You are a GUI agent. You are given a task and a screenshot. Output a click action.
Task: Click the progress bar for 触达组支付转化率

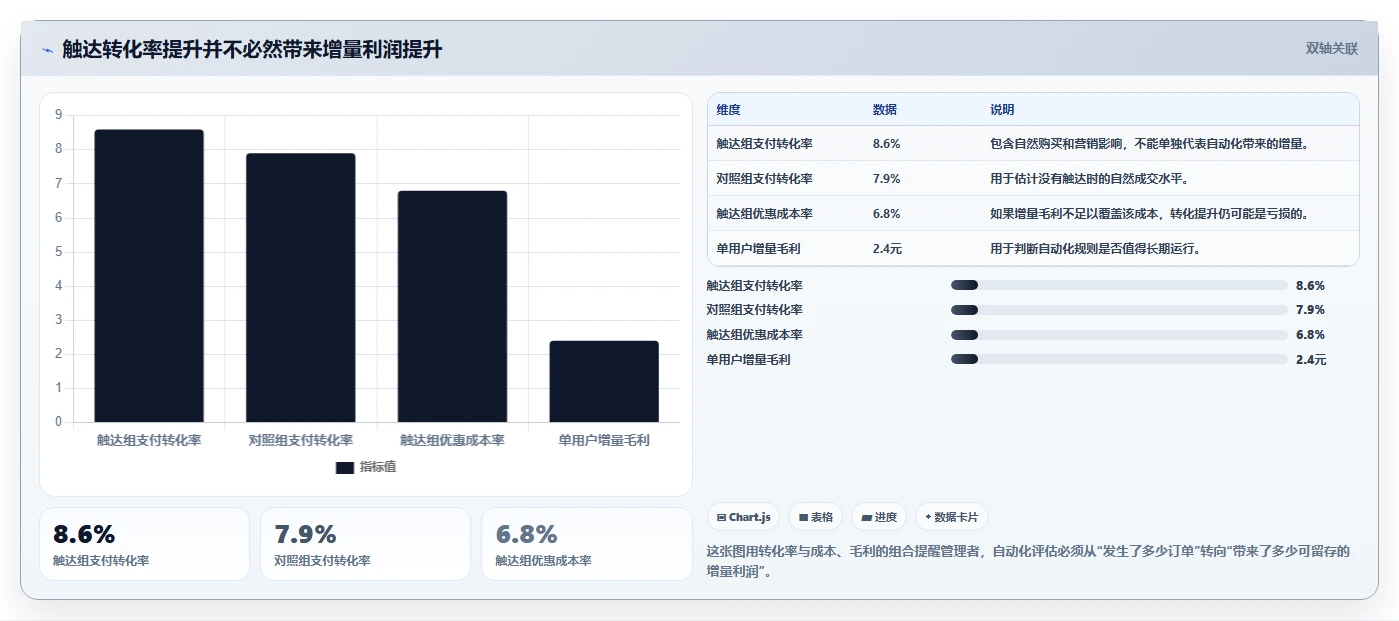point(1119,286)
